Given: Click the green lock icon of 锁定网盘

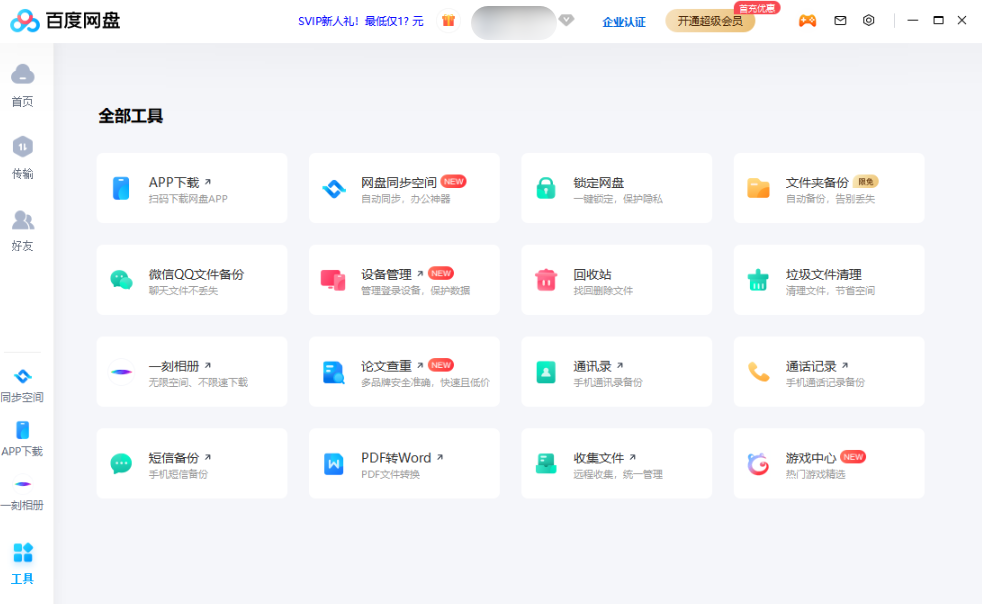Looking at the screenshot, I should [546, 188].
